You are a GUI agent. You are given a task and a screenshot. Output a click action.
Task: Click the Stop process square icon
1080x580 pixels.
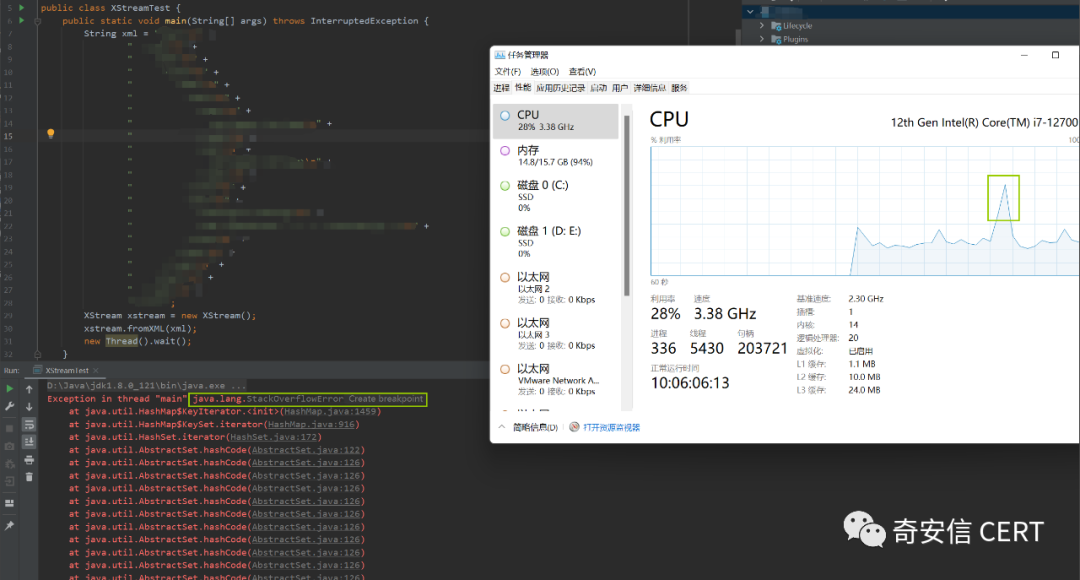[x=10, y=428]
